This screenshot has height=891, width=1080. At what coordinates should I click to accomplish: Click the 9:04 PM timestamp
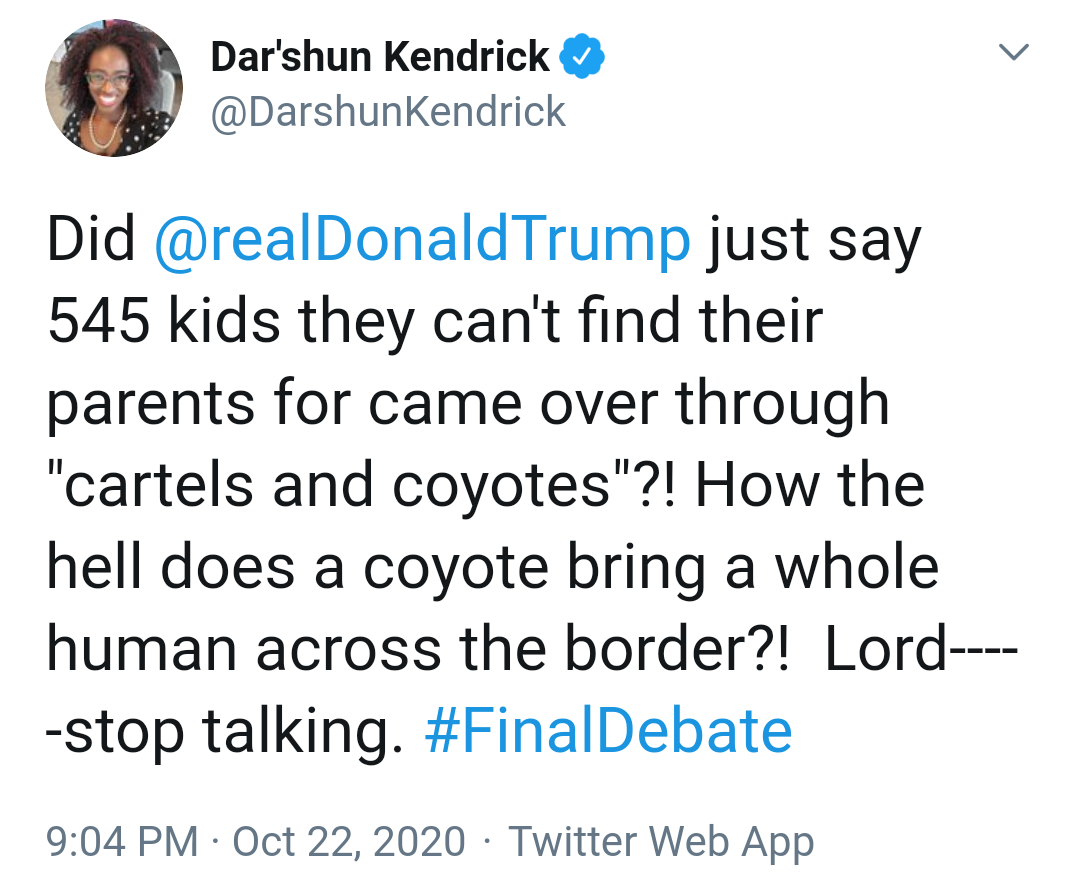pos(122,841)
